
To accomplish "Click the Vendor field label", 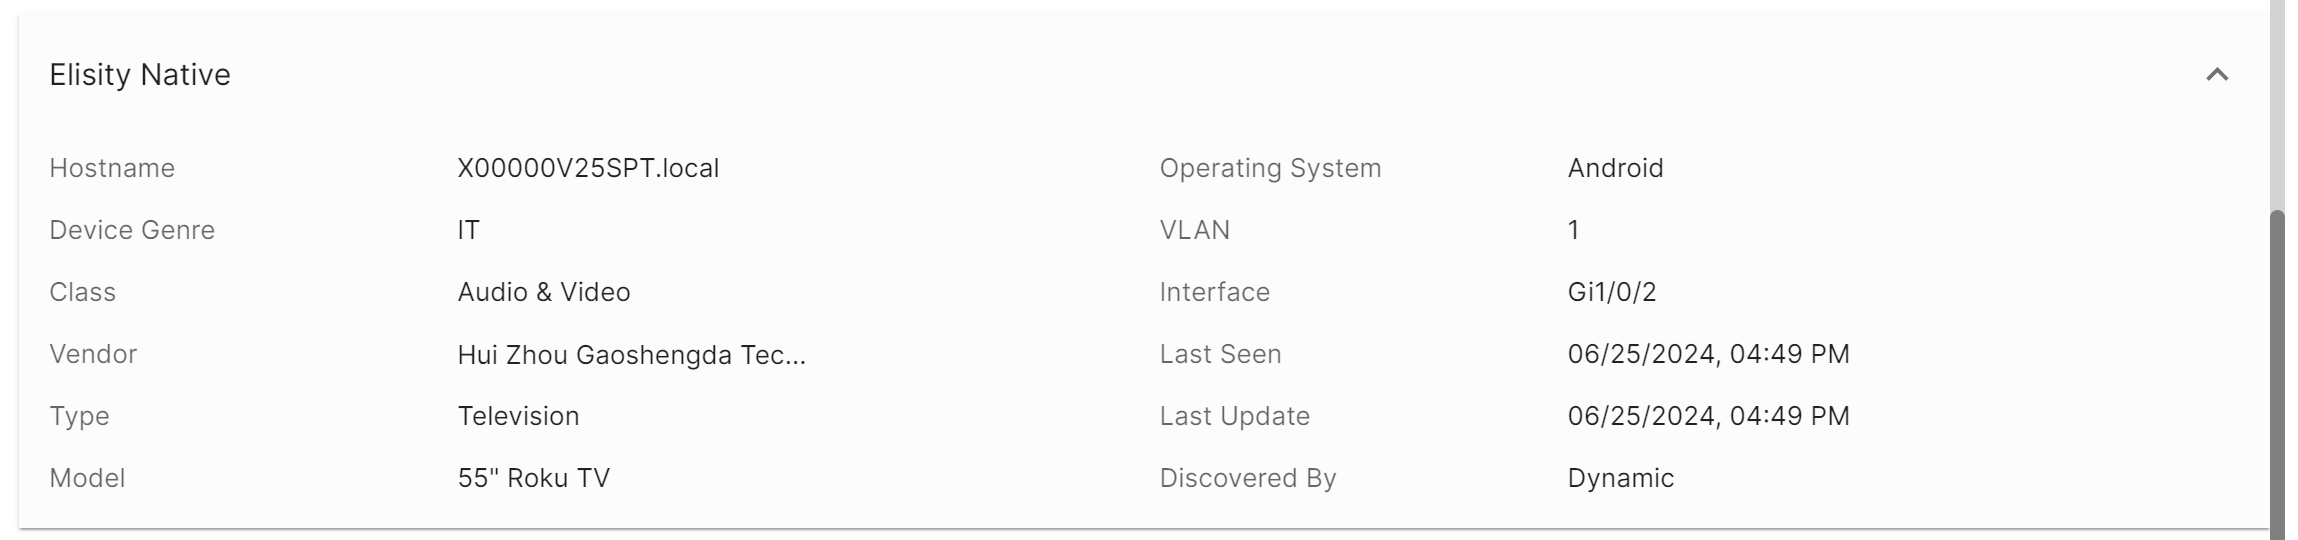I will point(93,354).
